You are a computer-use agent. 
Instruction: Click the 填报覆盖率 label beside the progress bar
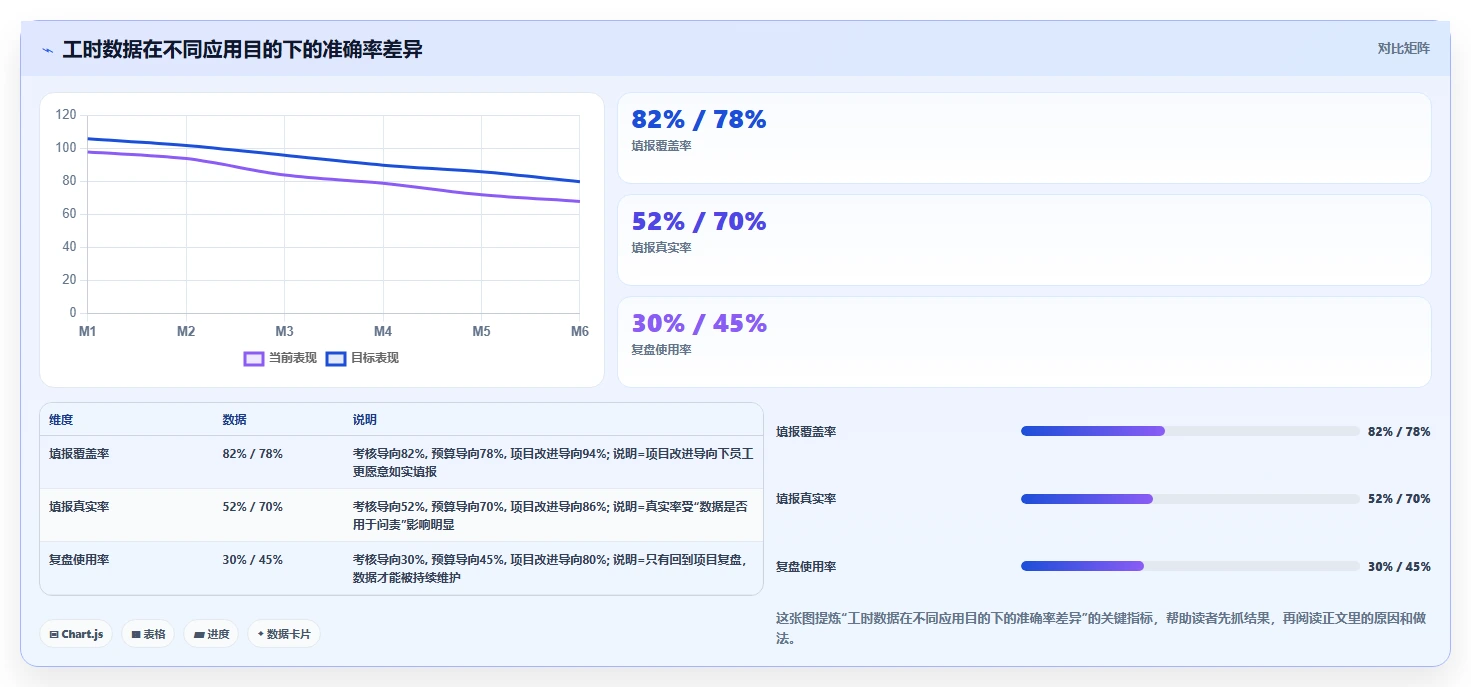(806, 432)
